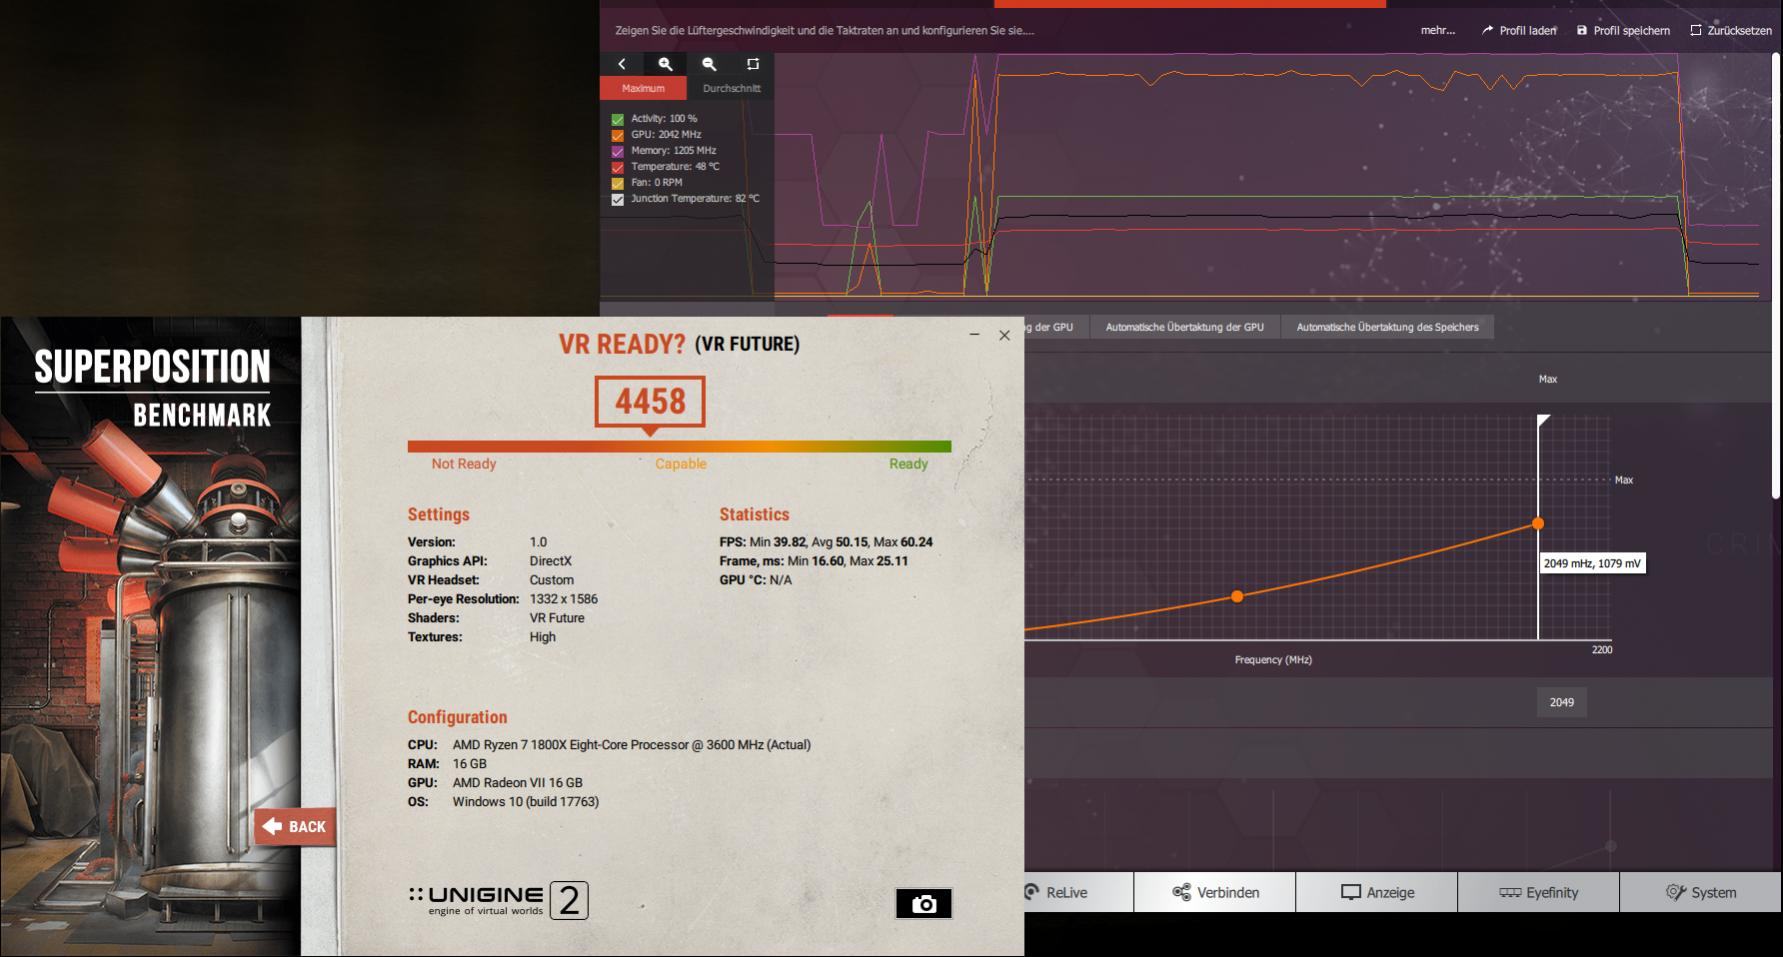
Task: Click 'AMD Radeon VII 16 GB' text
Action: pyautogui.click(x=517, y=782)
